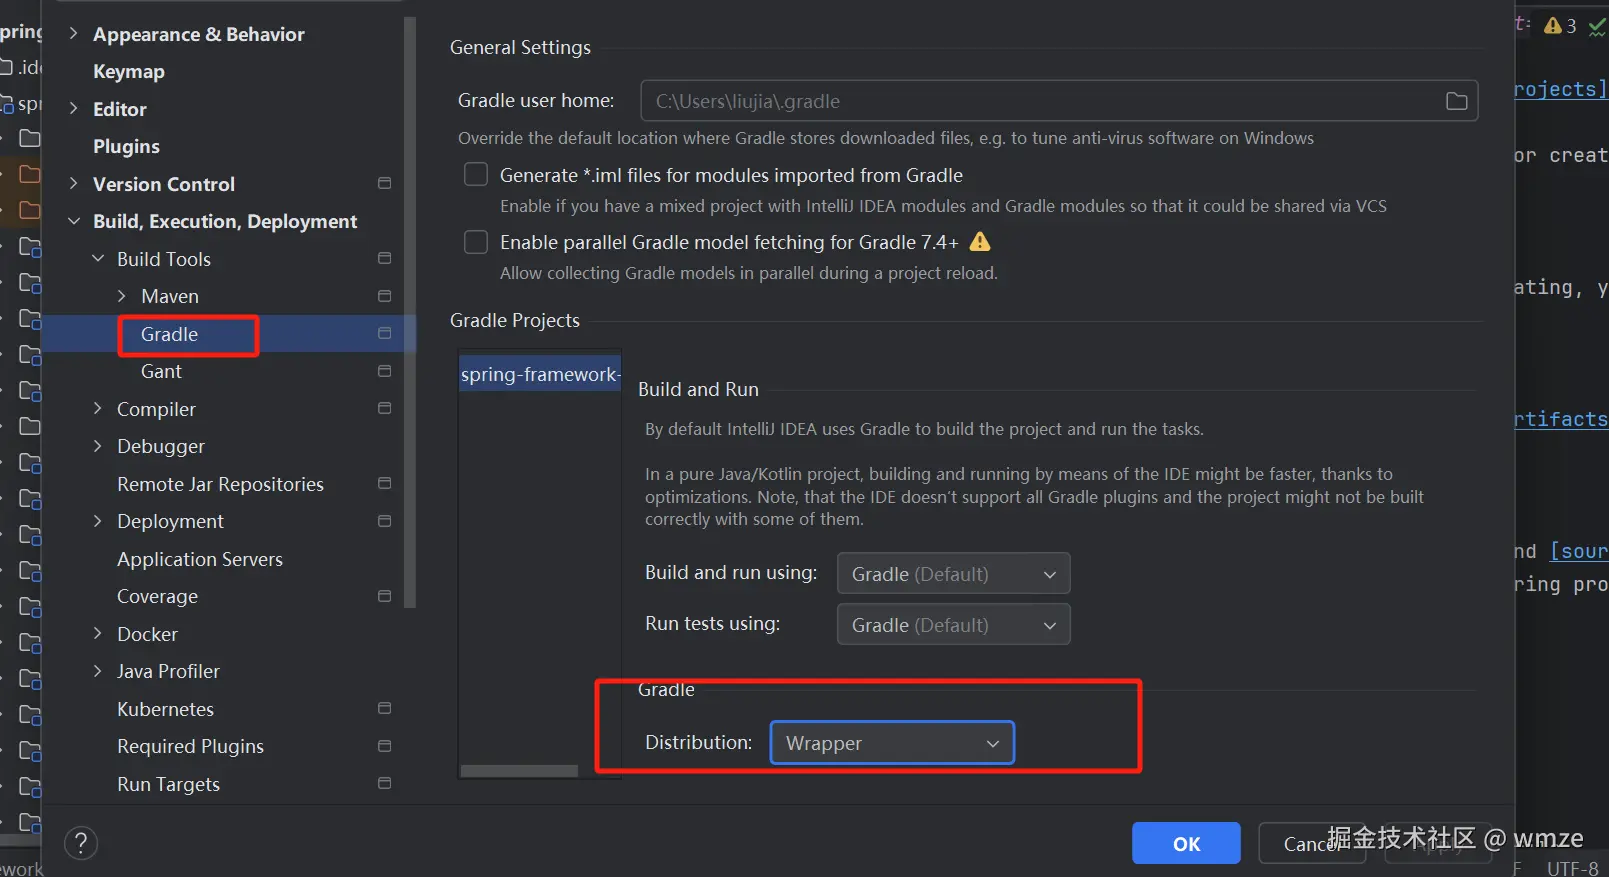Click the project-level settings icon beside Version Control

384,184
